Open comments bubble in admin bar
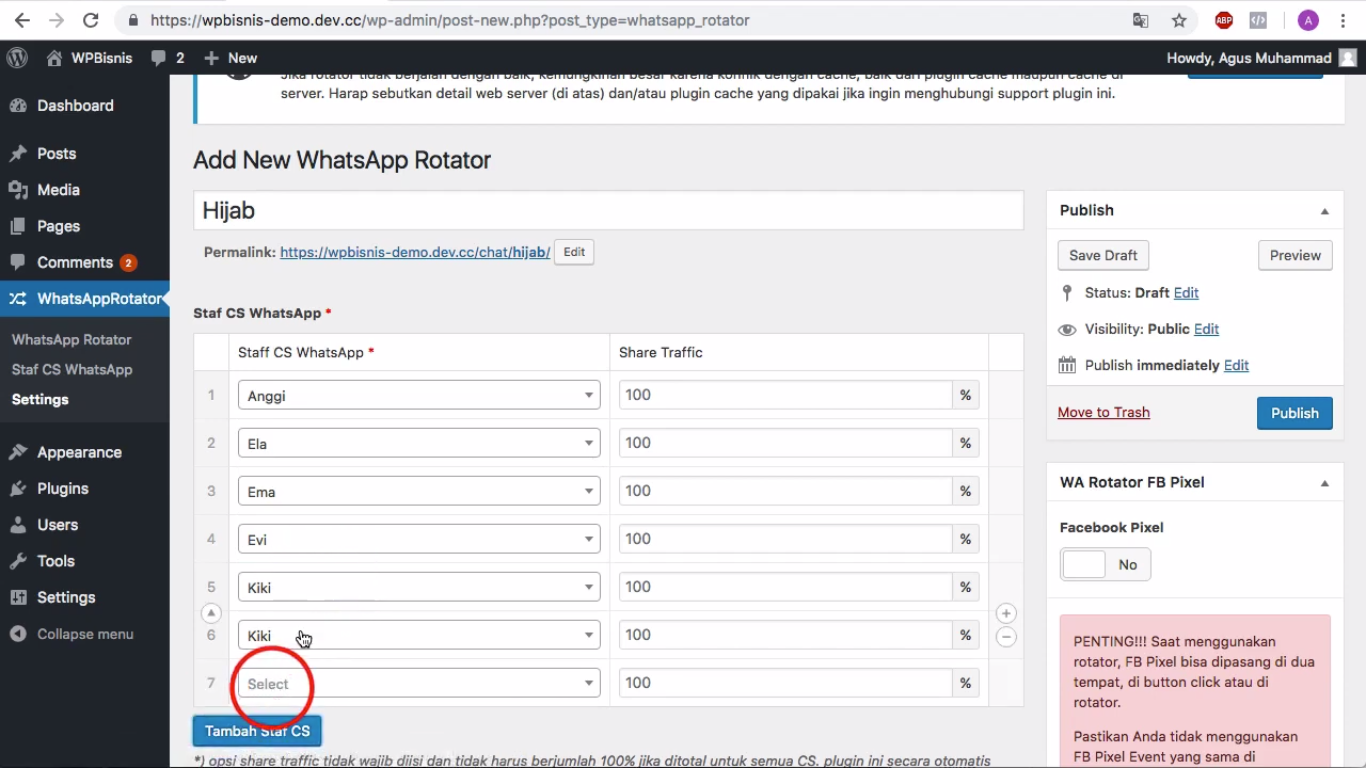 (168, 58)
